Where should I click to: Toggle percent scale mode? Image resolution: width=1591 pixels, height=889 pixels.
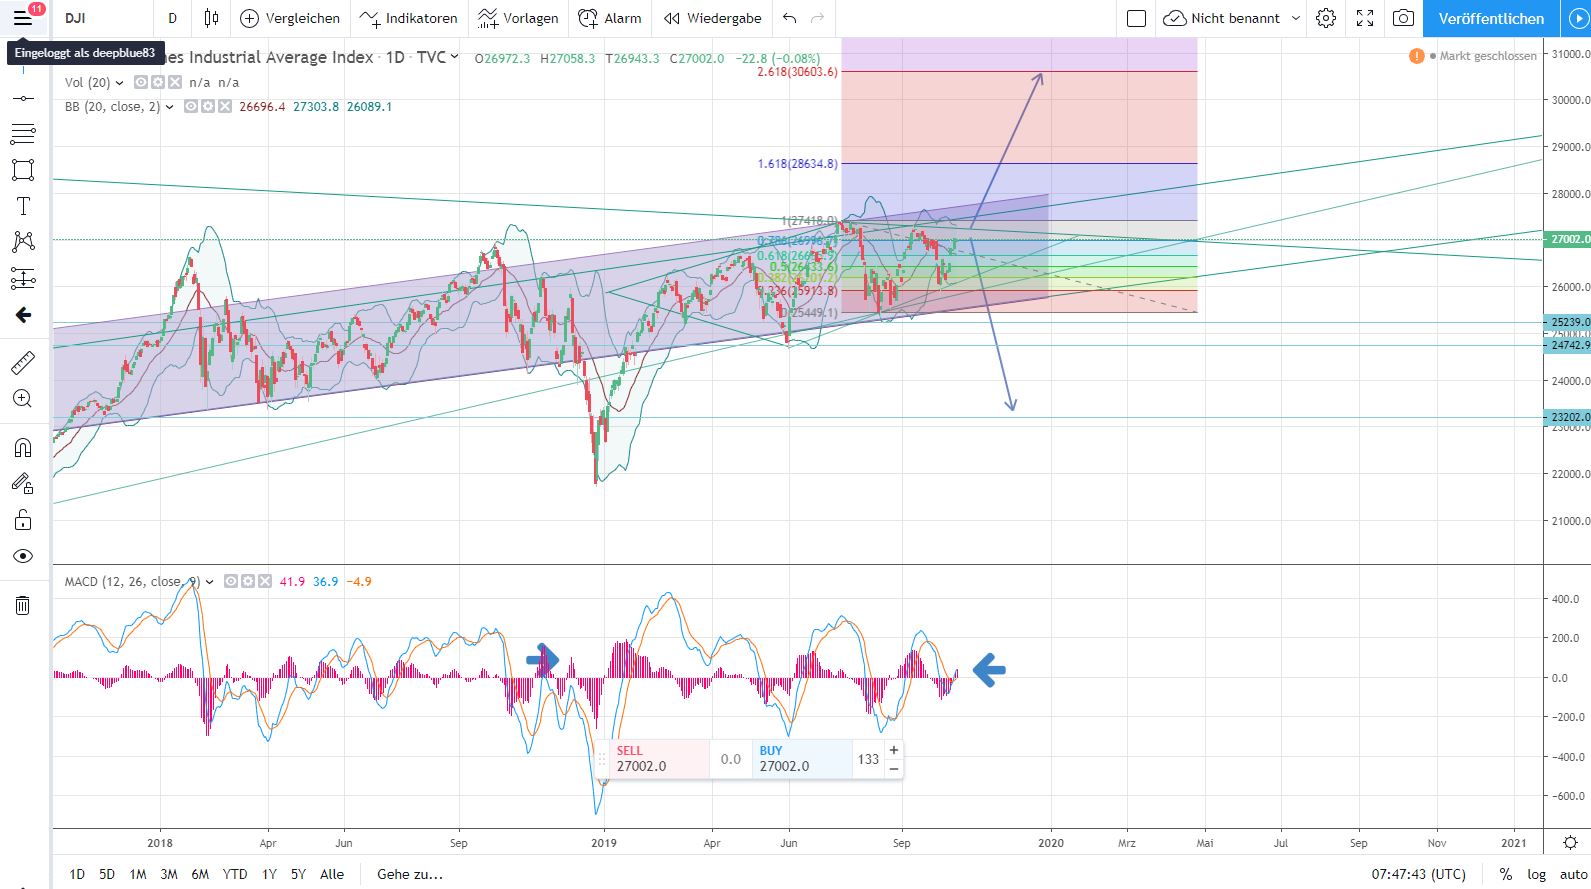(x=1506, y=874)
